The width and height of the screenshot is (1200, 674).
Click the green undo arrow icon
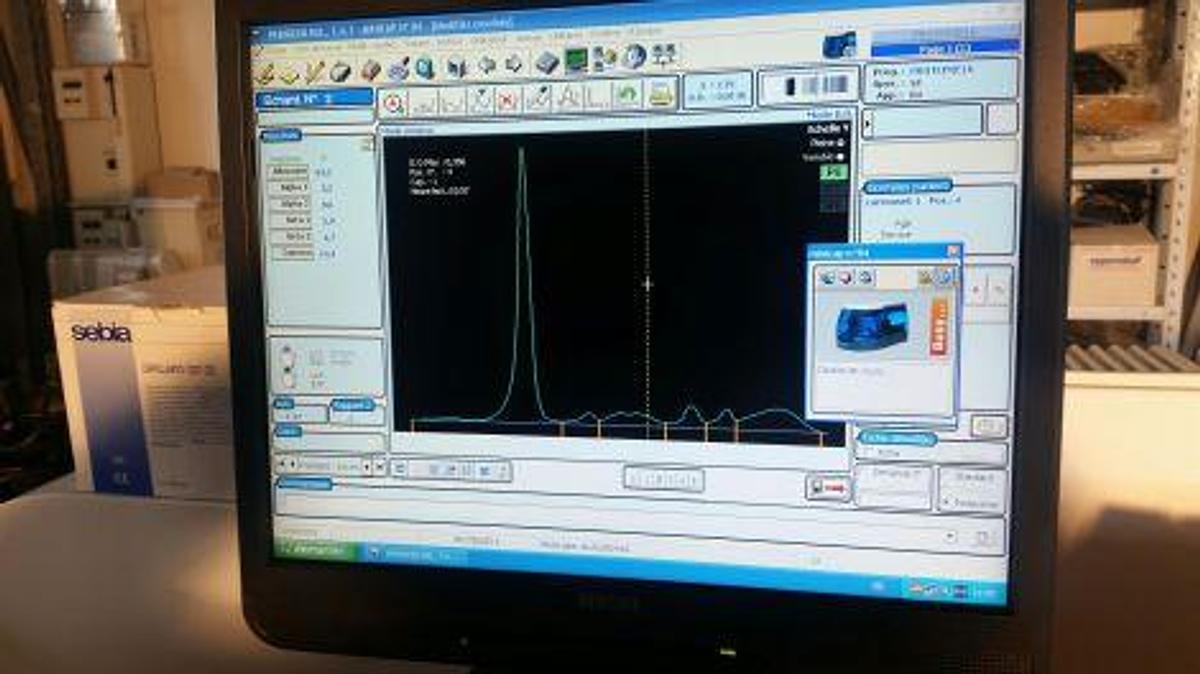coord(627,95)
